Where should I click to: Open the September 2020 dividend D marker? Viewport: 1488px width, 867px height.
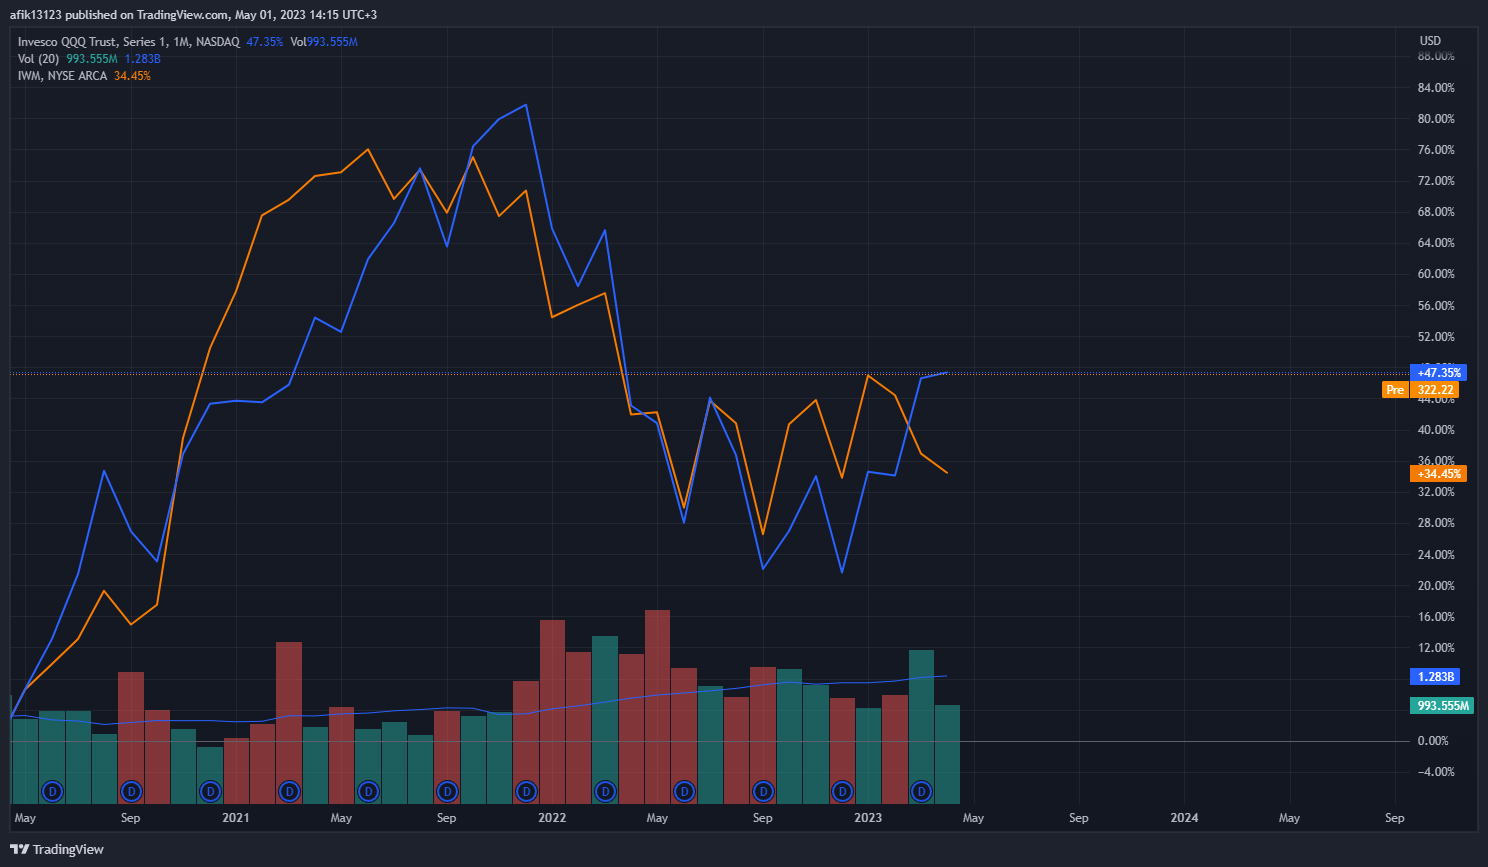pos(131,792)
